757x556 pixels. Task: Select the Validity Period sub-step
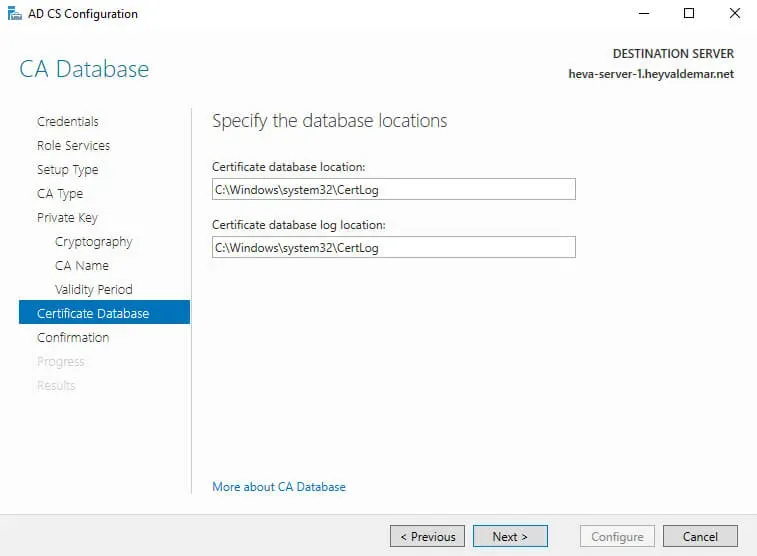point(94,290)
